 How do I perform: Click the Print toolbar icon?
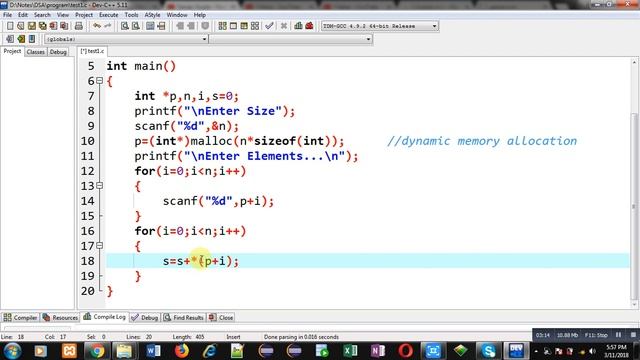click(x=79, y=26)
